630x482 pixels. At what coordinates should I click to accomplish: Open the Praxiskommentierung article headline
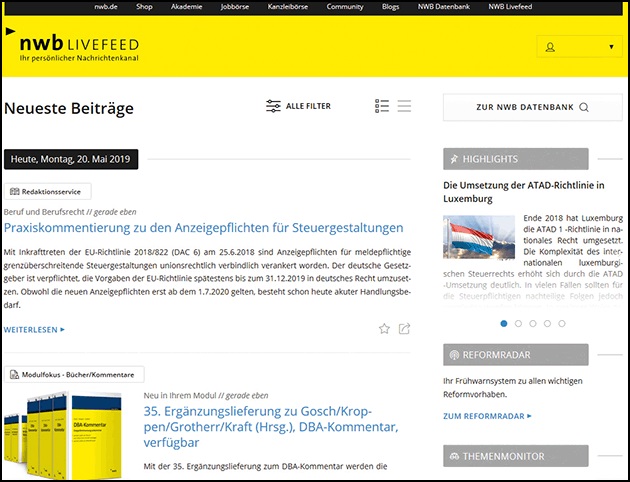point(204,228)
